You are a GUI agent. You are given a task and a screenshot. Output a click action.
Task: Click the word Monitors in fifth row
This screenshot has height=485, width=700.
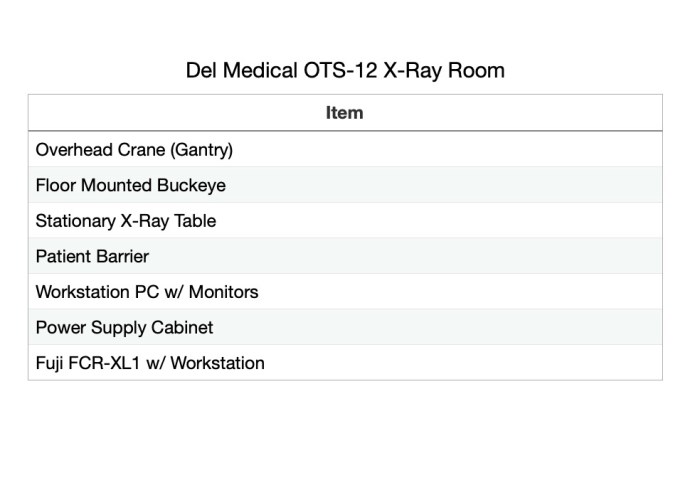(x=223, y=292)
